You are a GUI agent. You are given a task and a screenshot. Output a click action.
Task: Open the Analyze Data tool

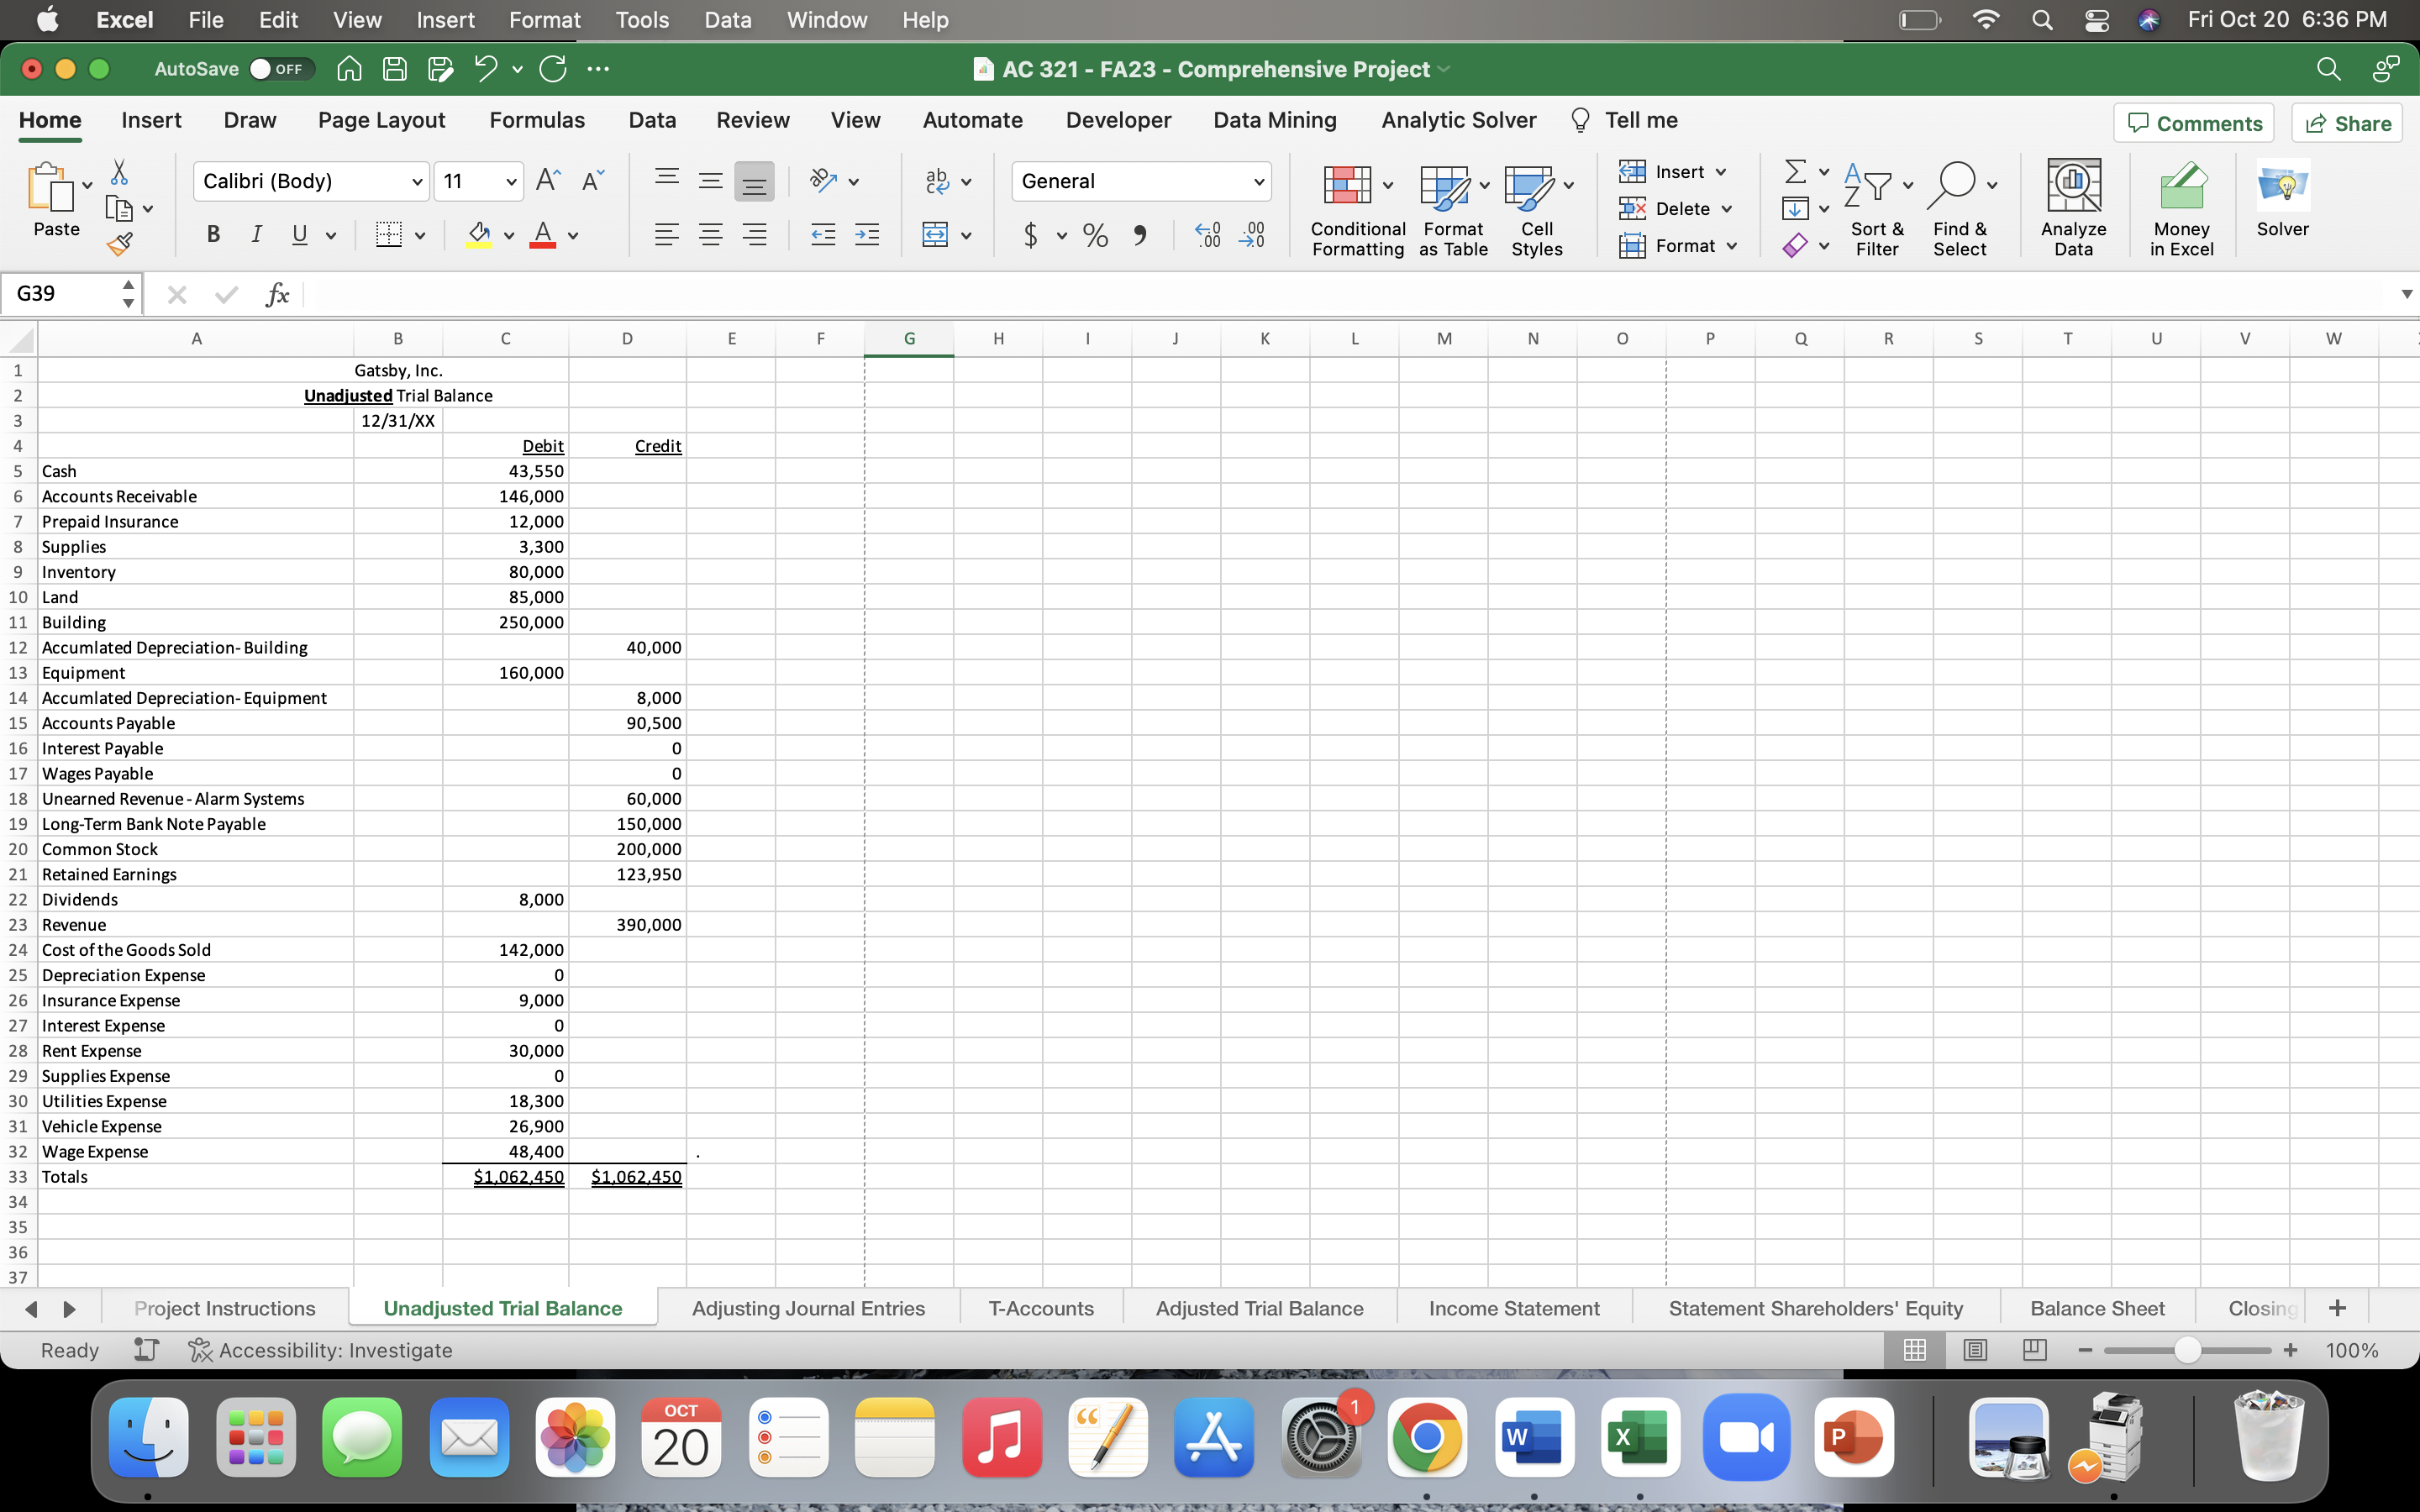(x=2073, y=207)
